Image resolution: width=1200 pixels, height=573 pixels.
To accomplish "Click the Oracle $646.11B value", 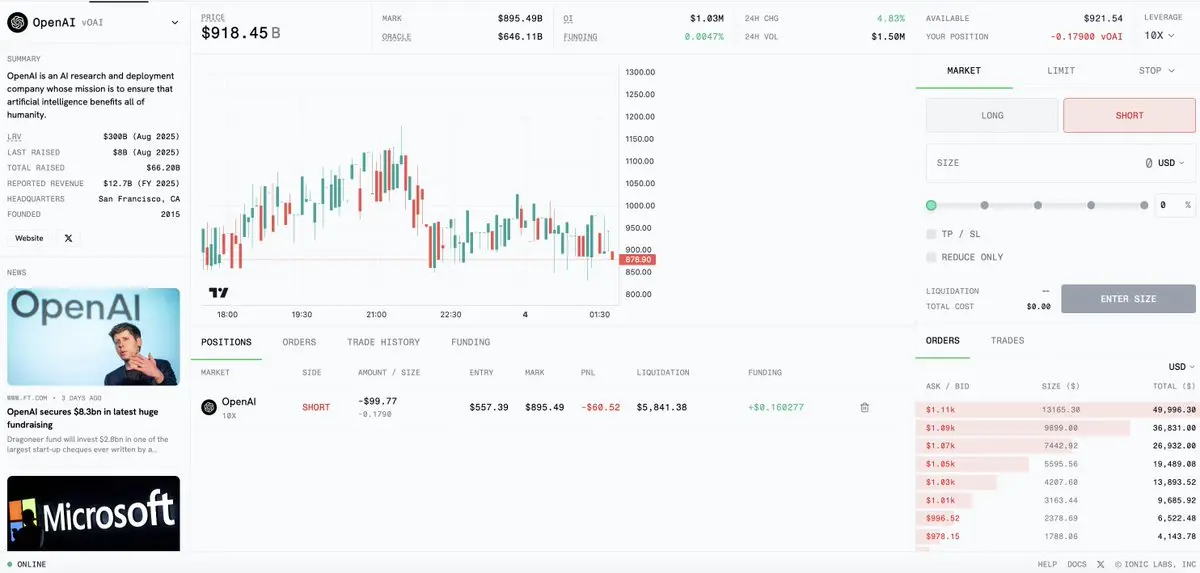I will click(520, 37).
